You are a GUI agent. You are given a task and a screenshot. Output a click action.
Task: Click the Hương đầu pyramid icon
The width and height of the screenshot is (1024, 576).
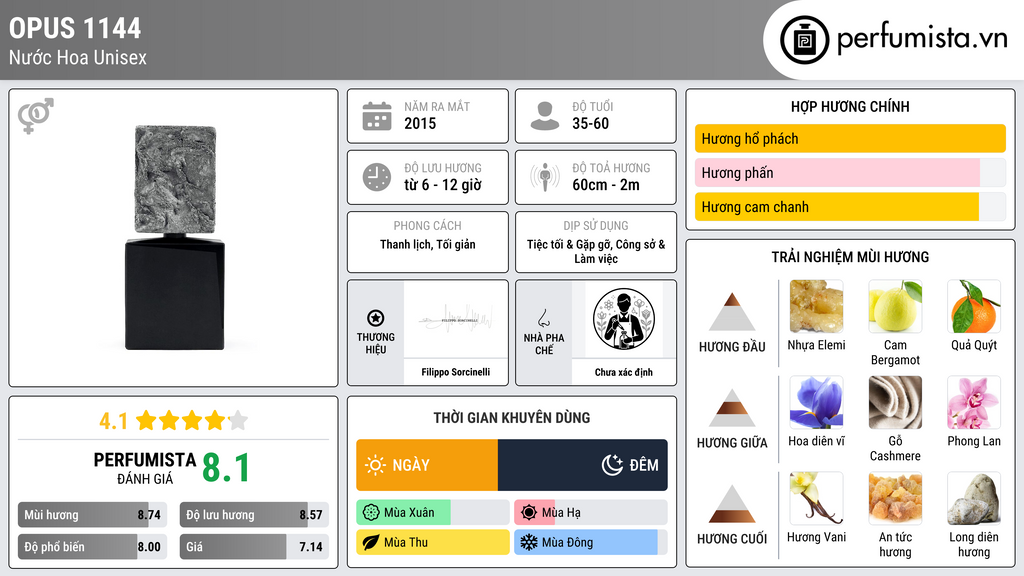pyautogui.click(x=732, y=312)
